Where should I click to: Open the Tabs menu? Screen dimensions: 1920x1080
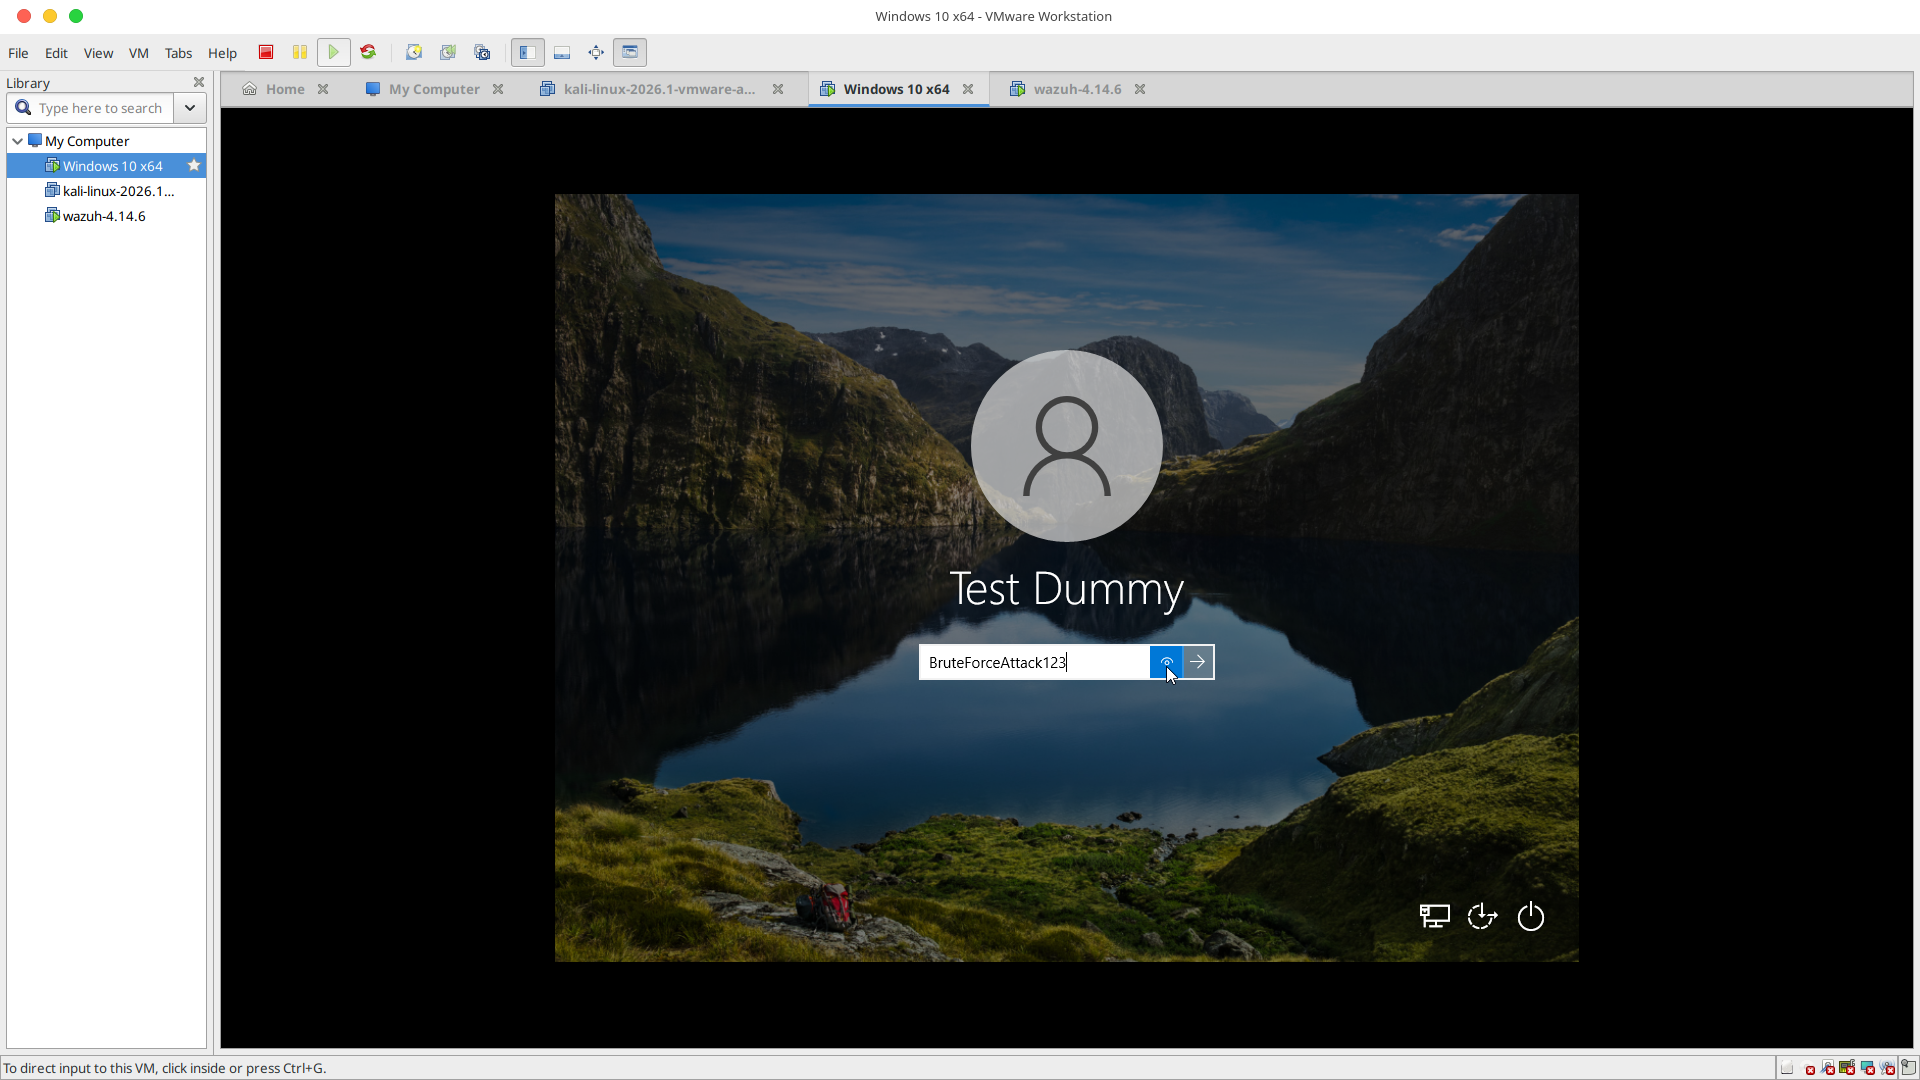click(178, 53)
